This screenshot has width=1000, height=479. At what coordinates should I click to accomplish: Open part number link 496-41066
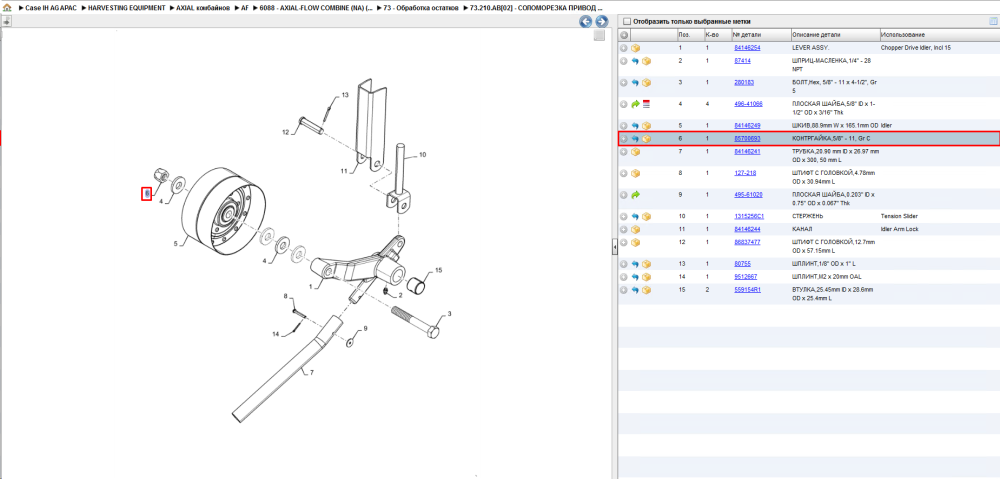coord(749,103)
